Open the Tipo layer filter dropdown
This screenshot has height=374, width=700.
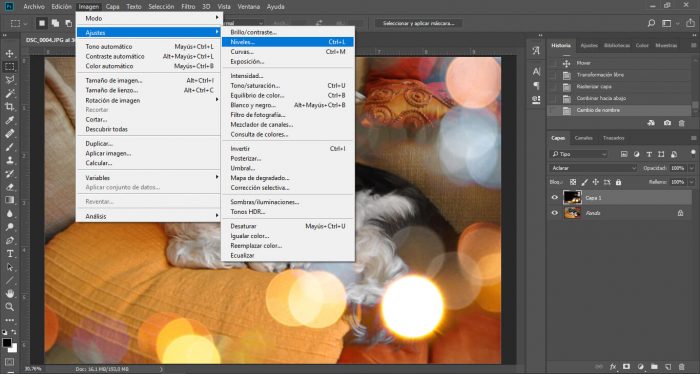point(579,154)
